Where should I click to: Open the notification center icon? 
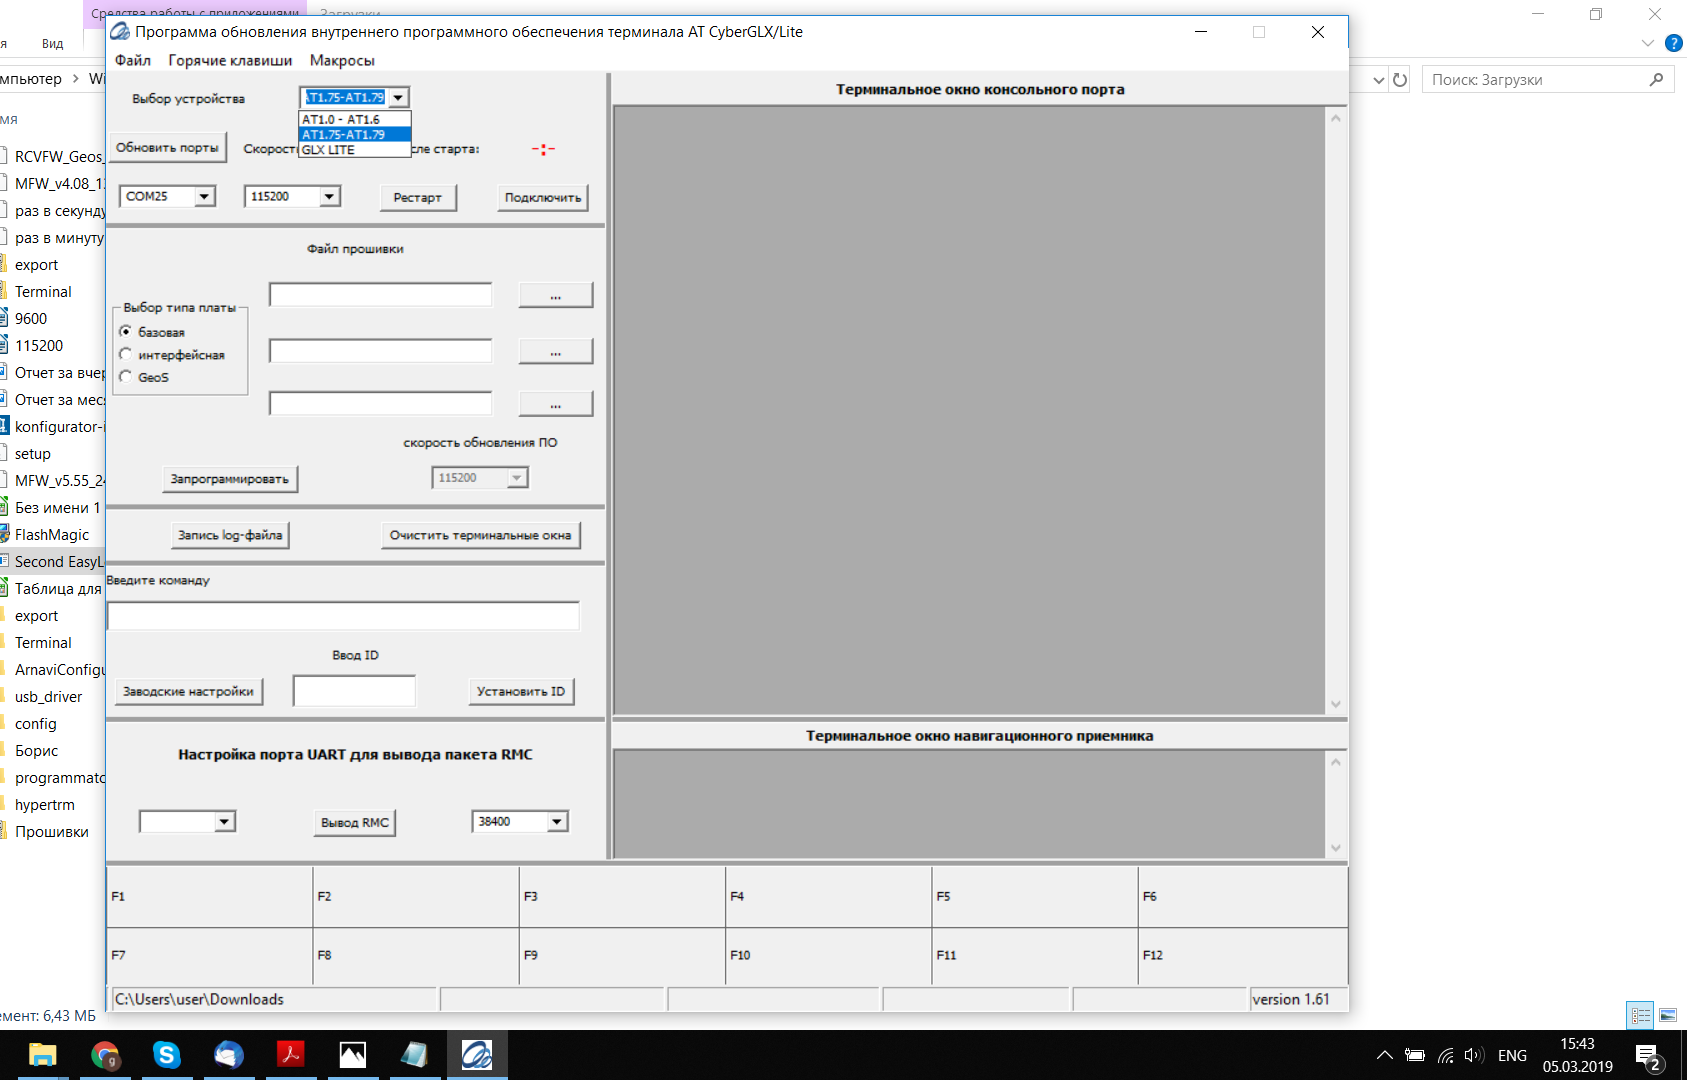[x=1647, y=1055]
